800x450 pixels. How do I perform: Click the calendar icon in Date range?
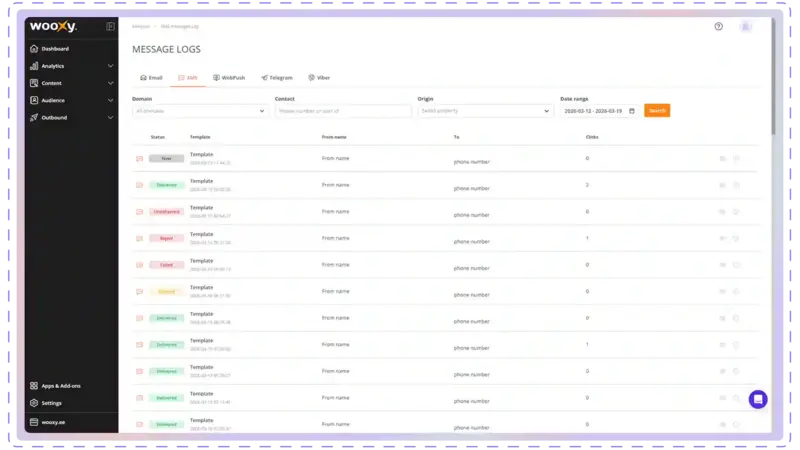pyautogui.click(x=631, y=111)
